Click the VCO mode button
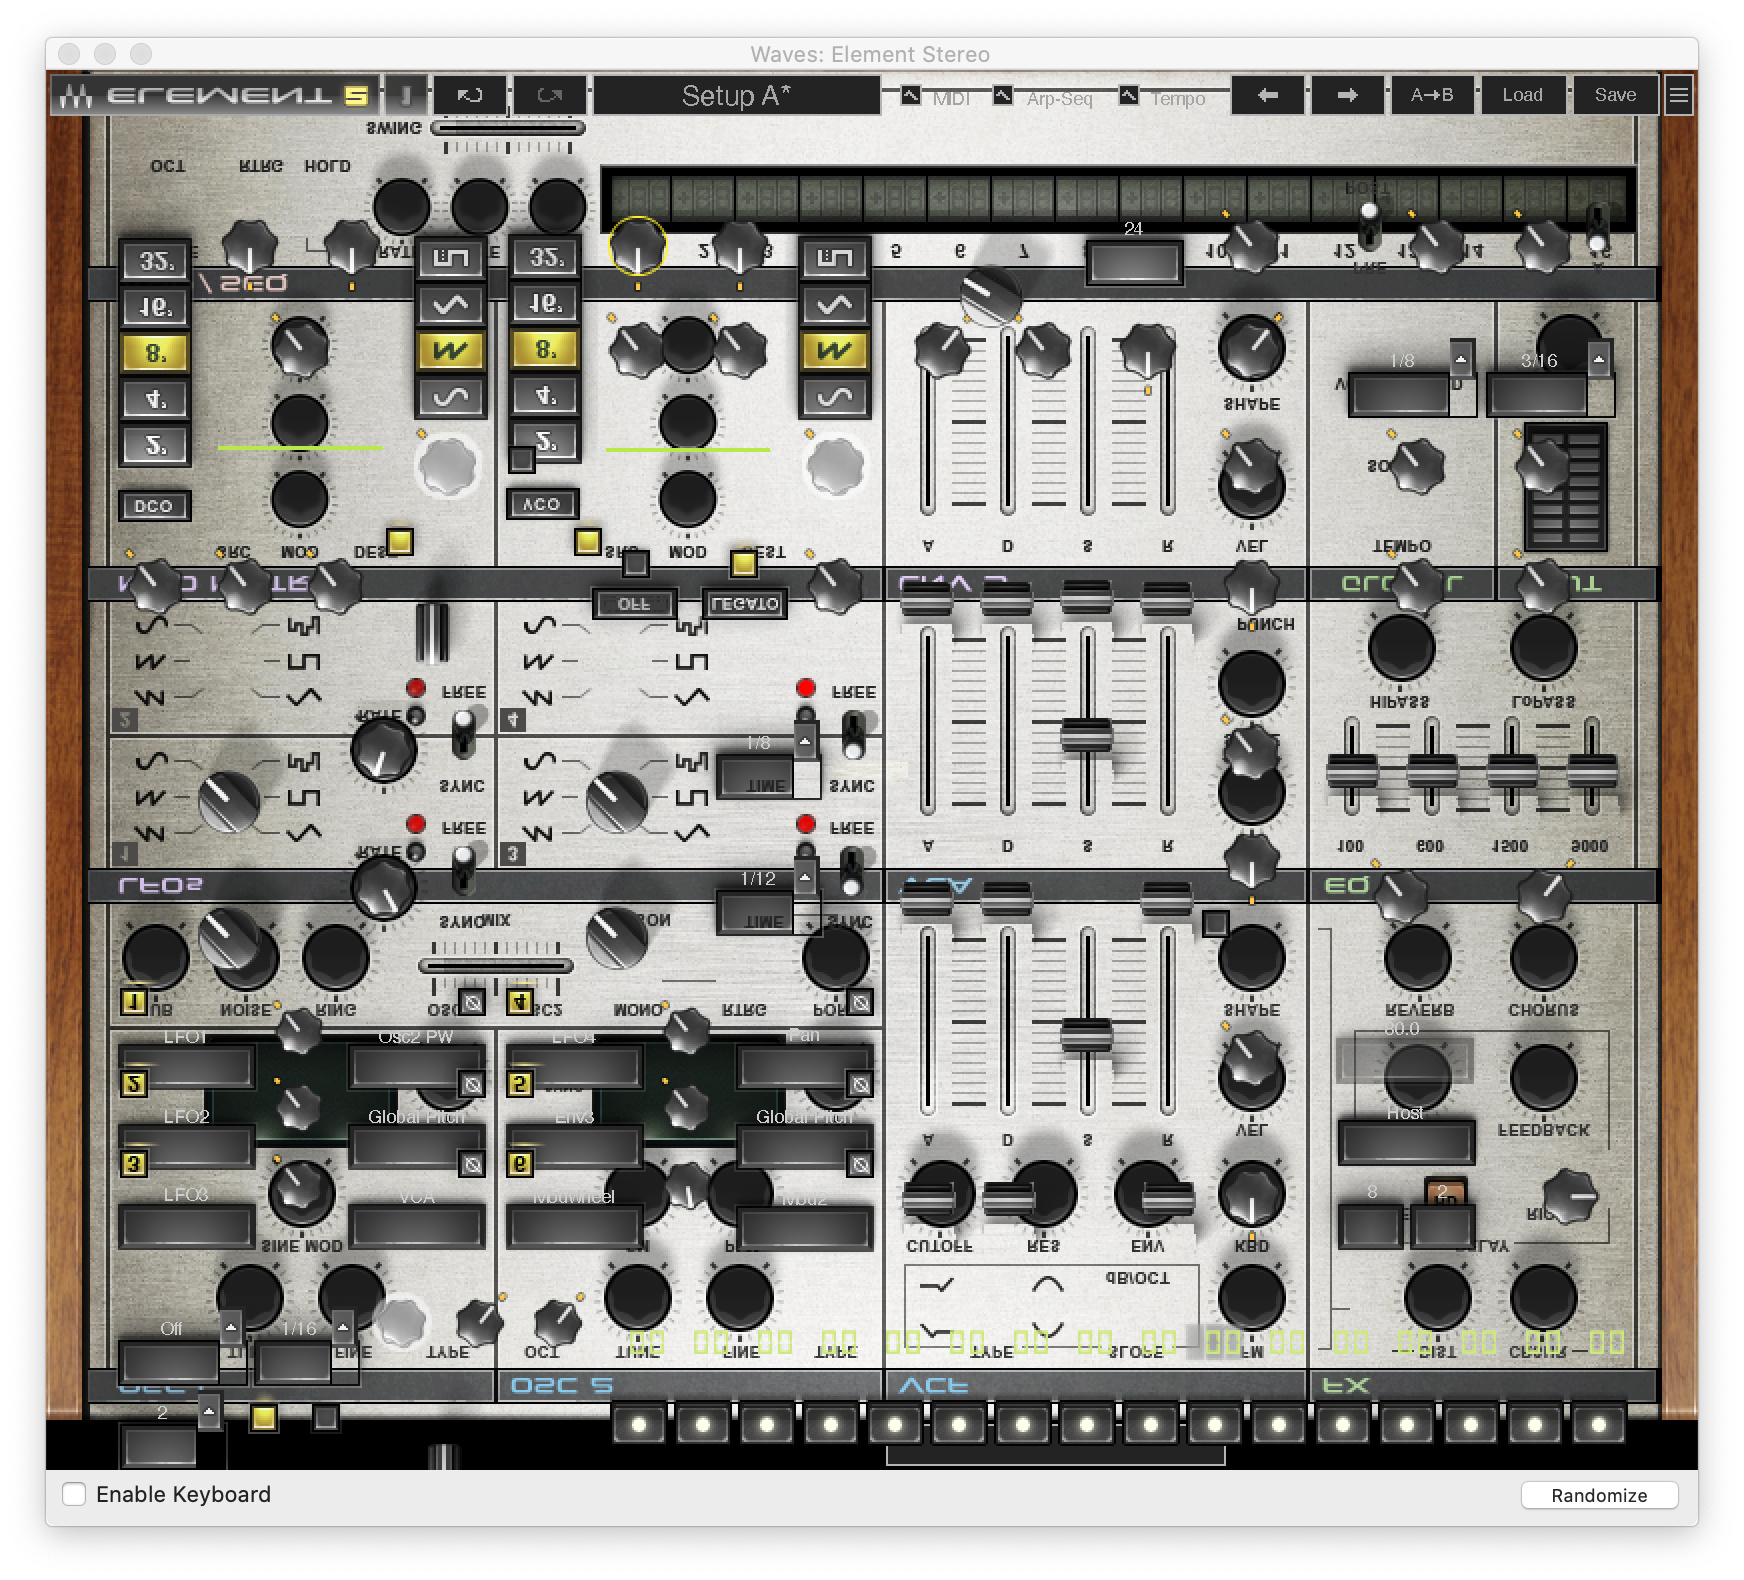The height and width of the screenshot is (1580, 1744). (x=542, y=504)
